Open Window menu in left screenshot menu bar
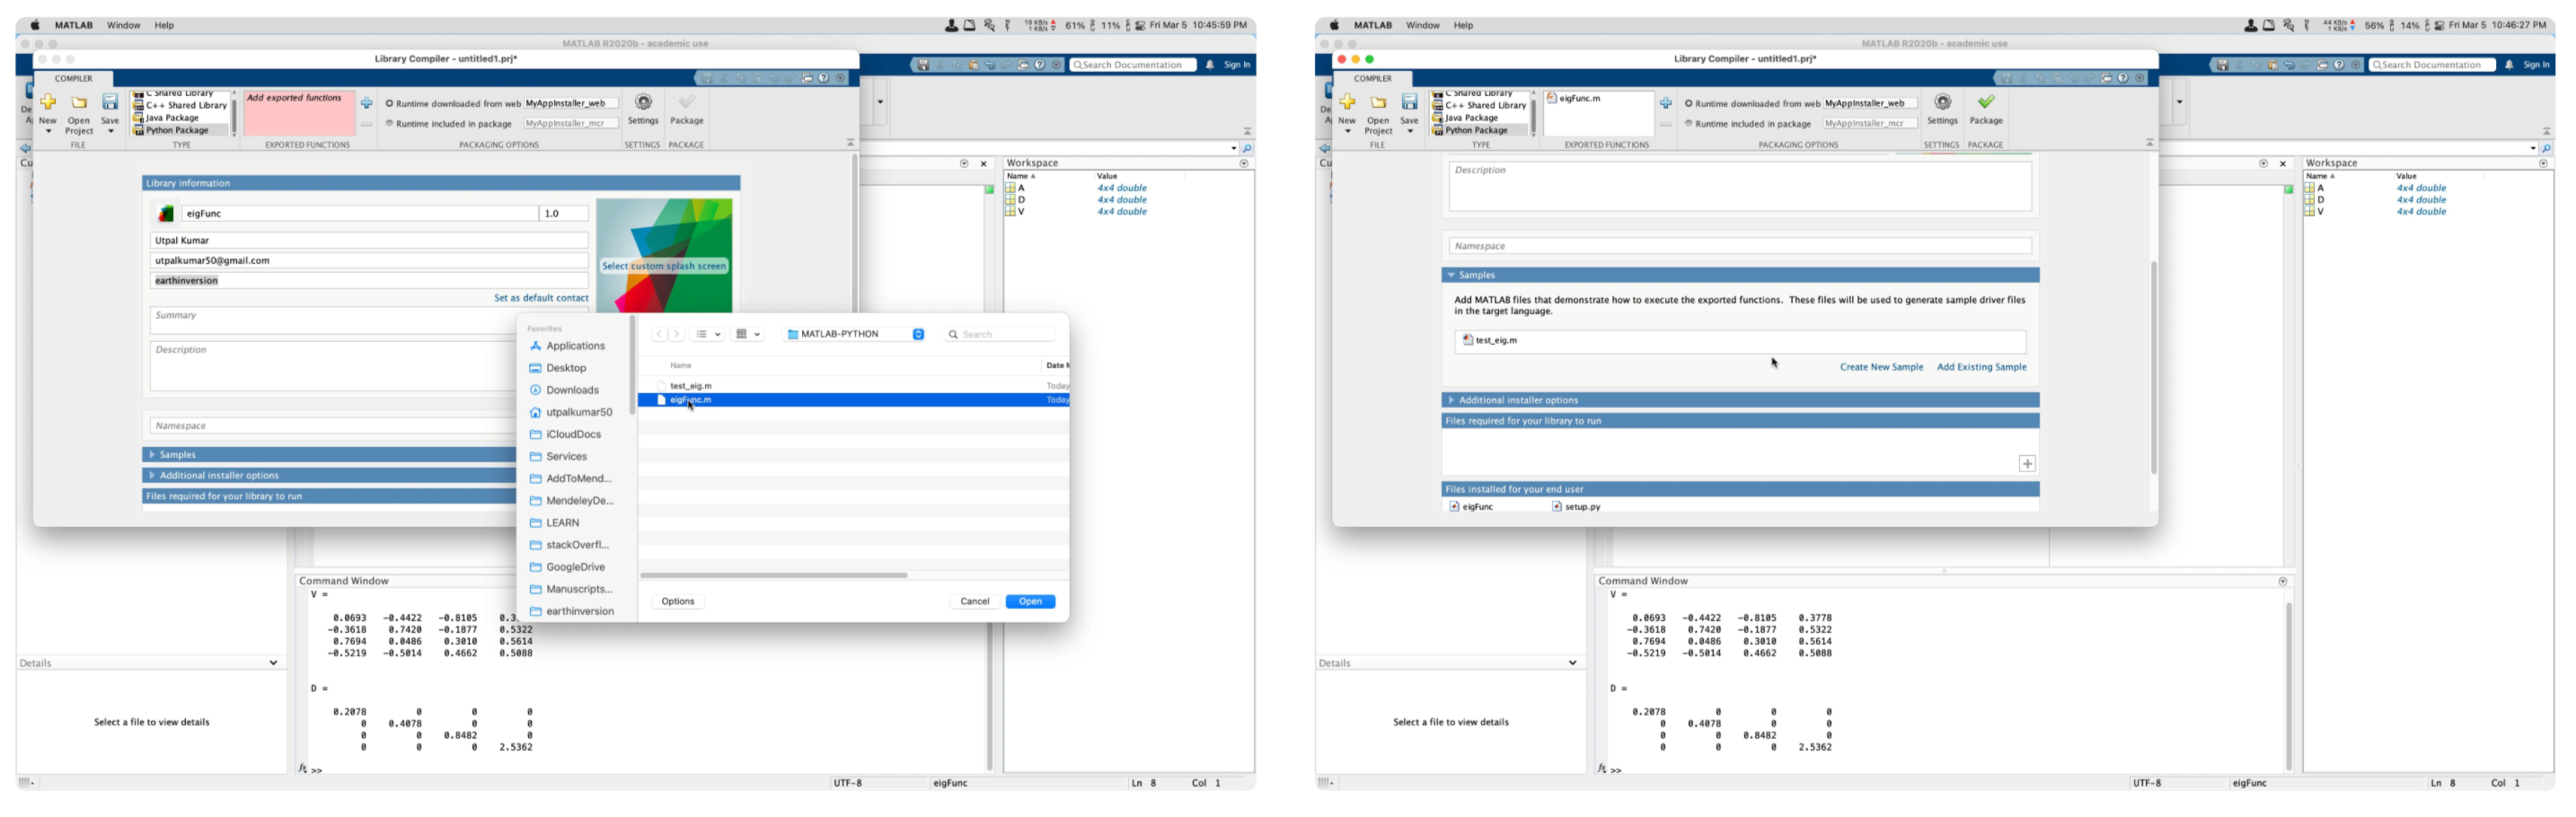The image size is (2576, 817). click(x=124, y=25)
